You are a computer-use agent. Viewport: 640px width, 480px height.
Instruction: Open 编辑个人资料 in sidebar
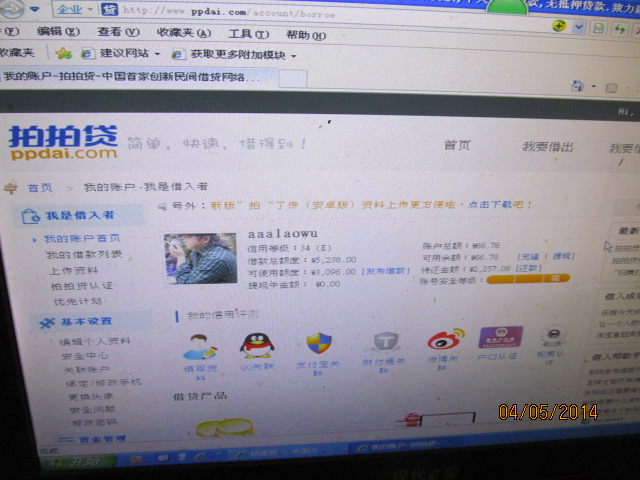[x=95, y=341]
